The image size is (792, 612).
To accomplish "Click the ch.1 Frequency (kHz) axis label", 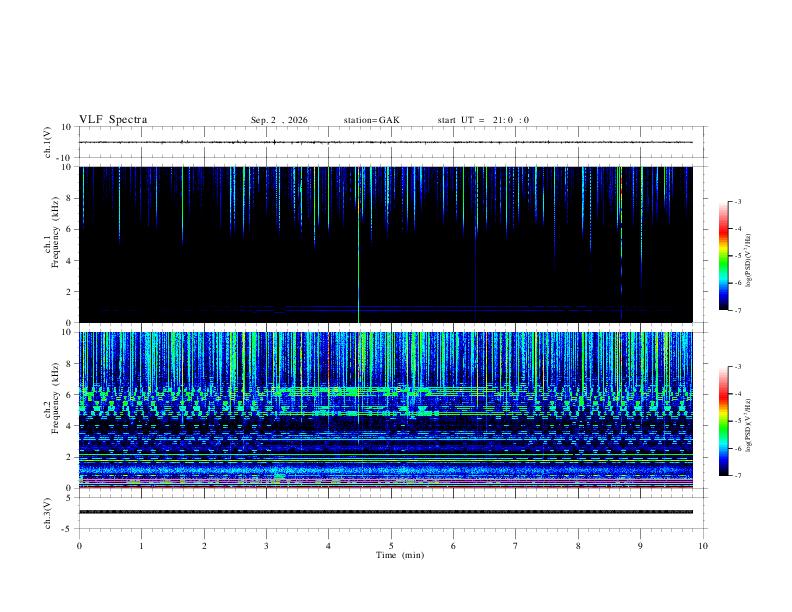I will coord(51,244).
